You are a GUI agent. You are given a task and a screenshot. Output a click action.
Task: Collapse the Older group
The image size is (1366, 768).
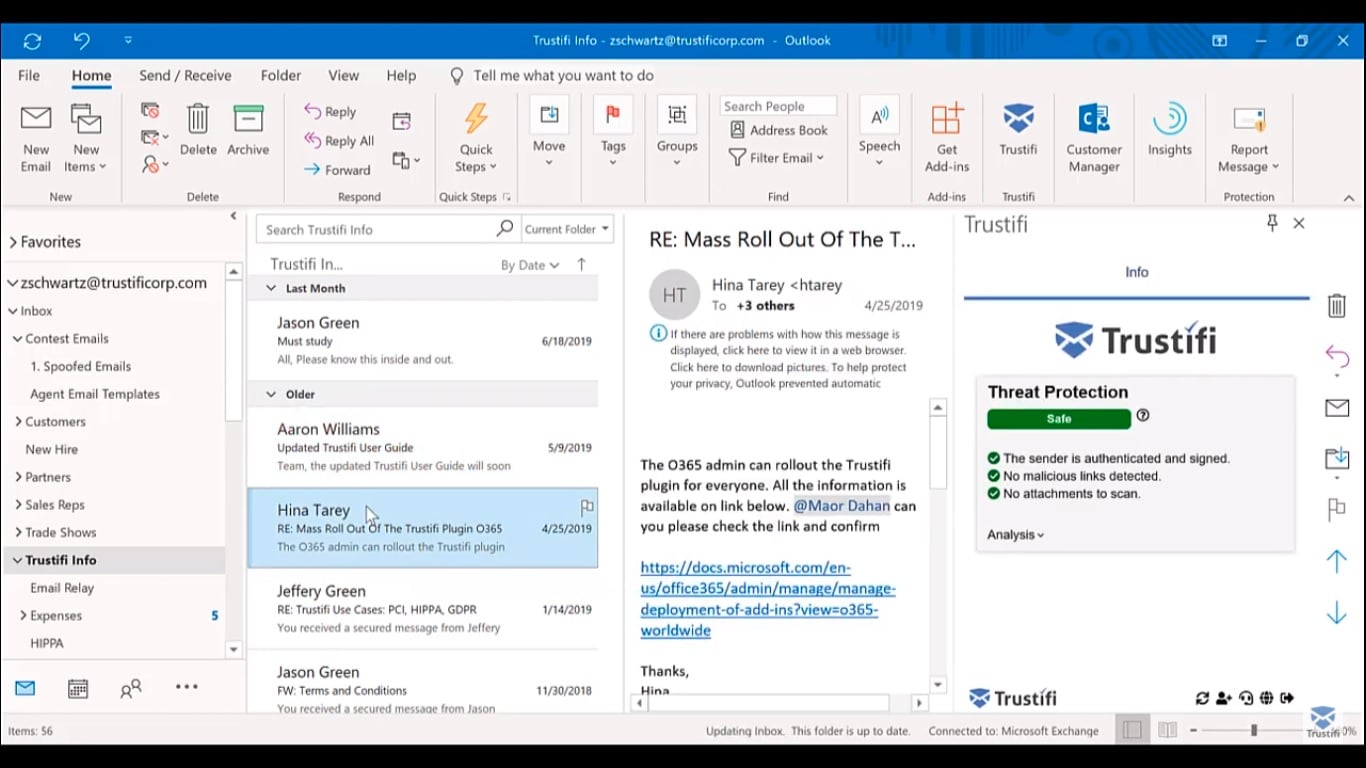coord(271,394)
